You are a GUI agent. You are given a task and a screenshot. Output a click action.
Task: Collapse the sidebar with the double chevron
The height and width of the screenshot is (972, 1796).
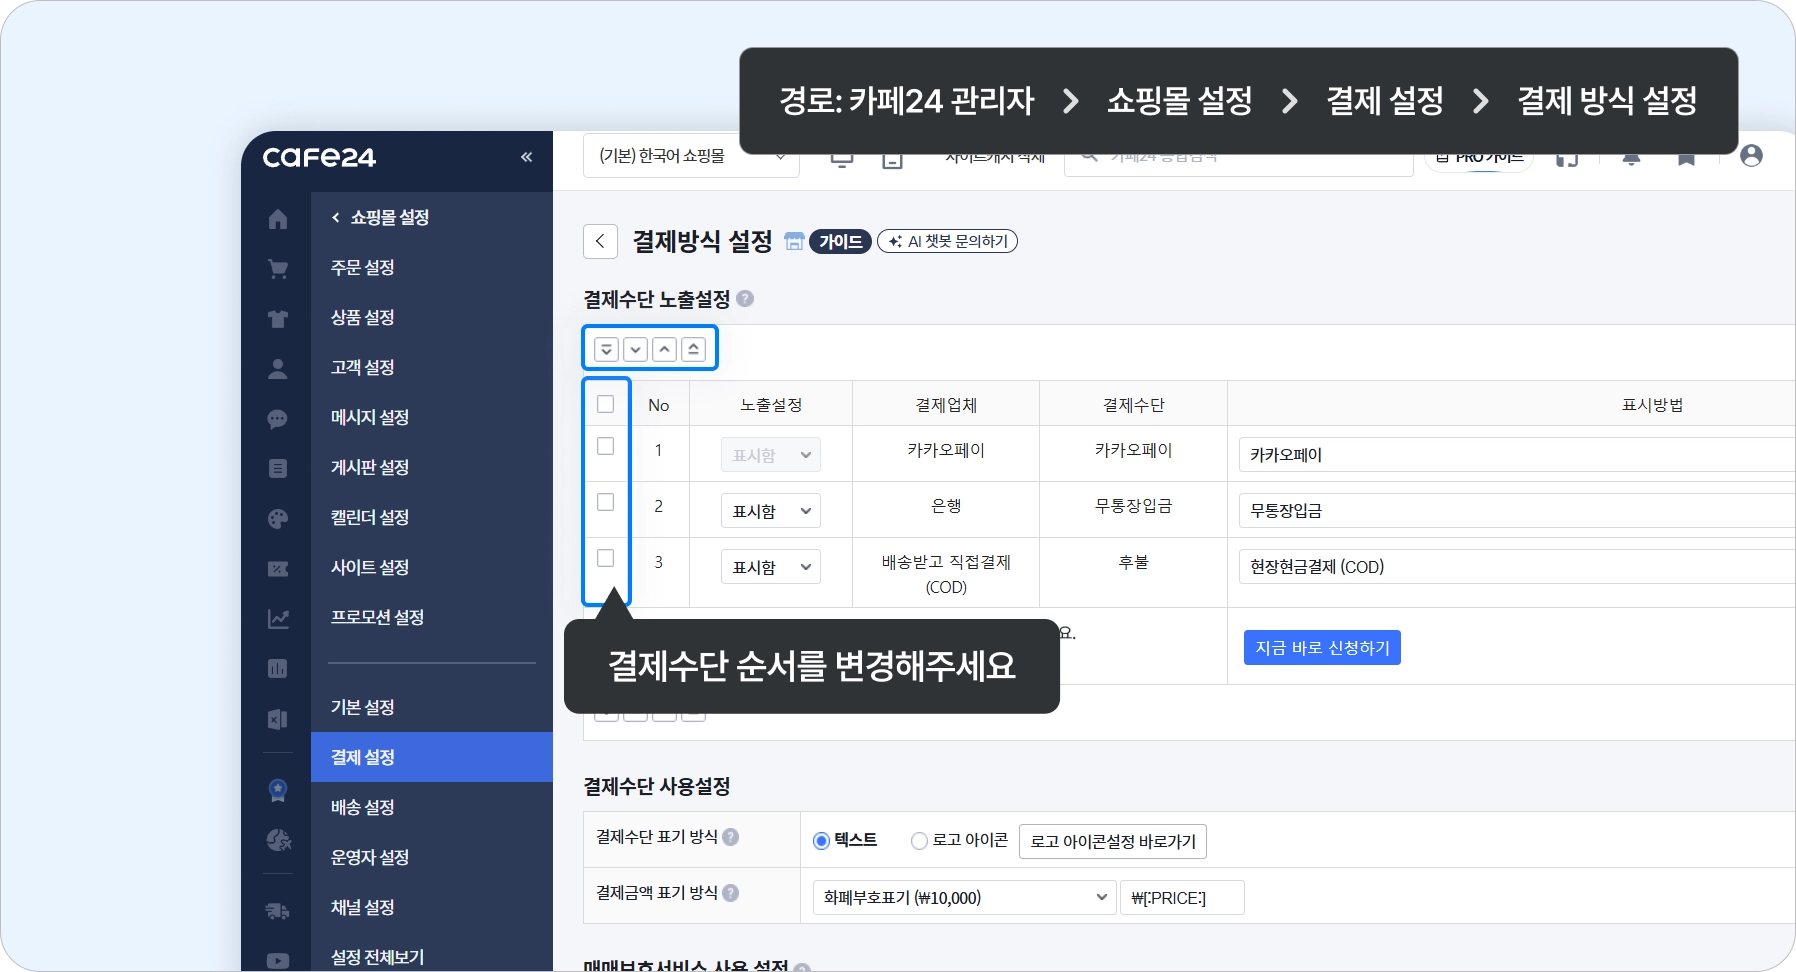point(527,157)
